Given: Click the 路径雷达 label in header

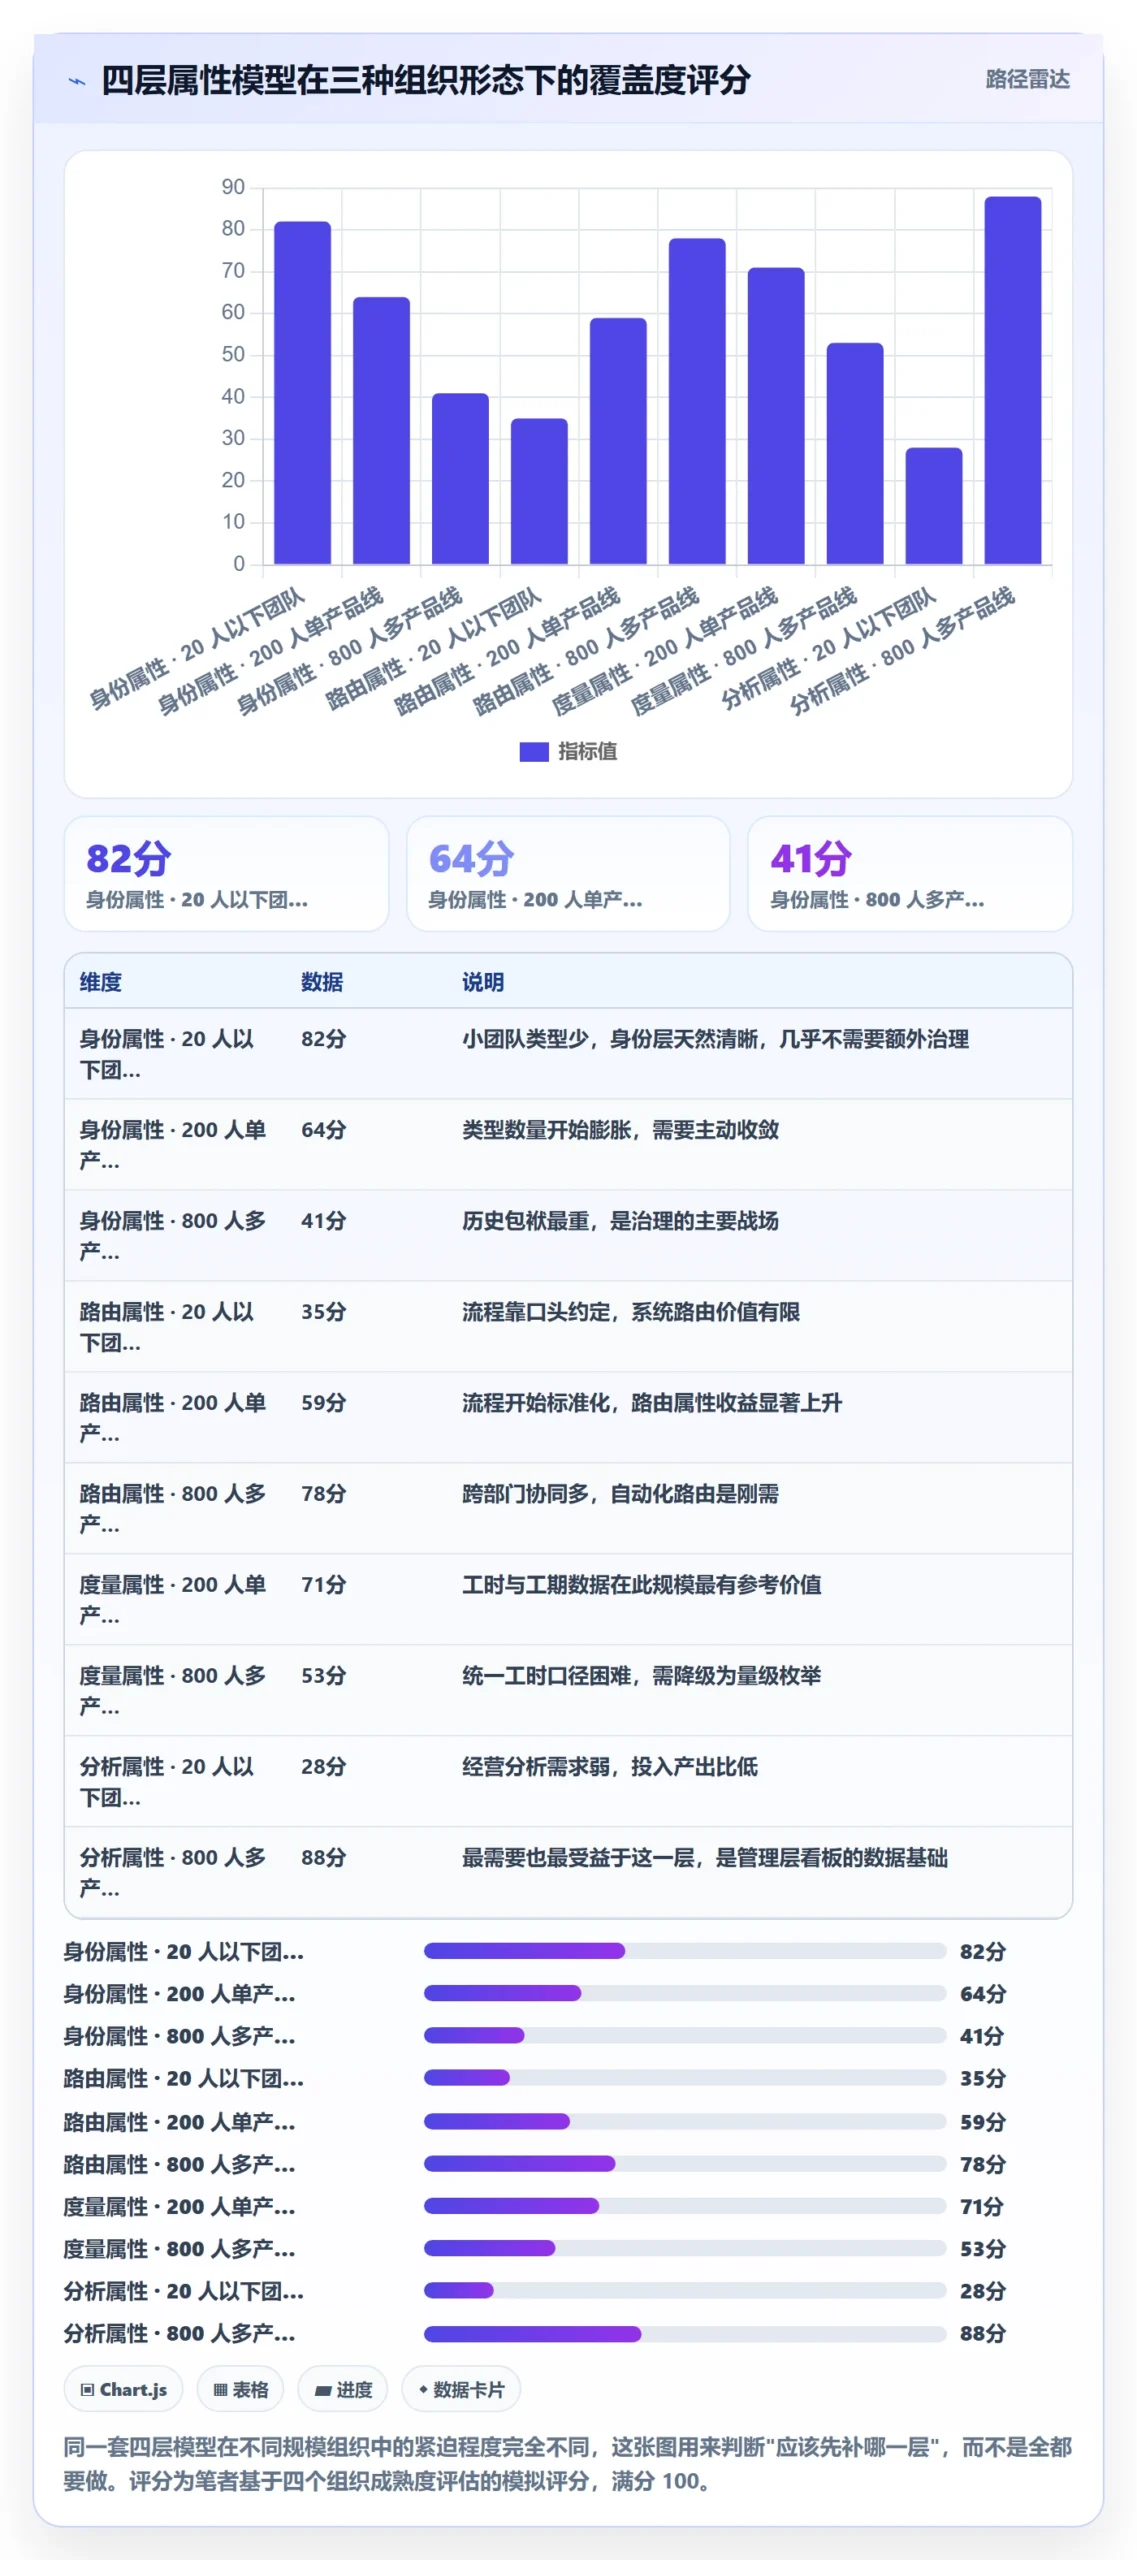Looking at the screenshot, I should (x=1027, y=79).
